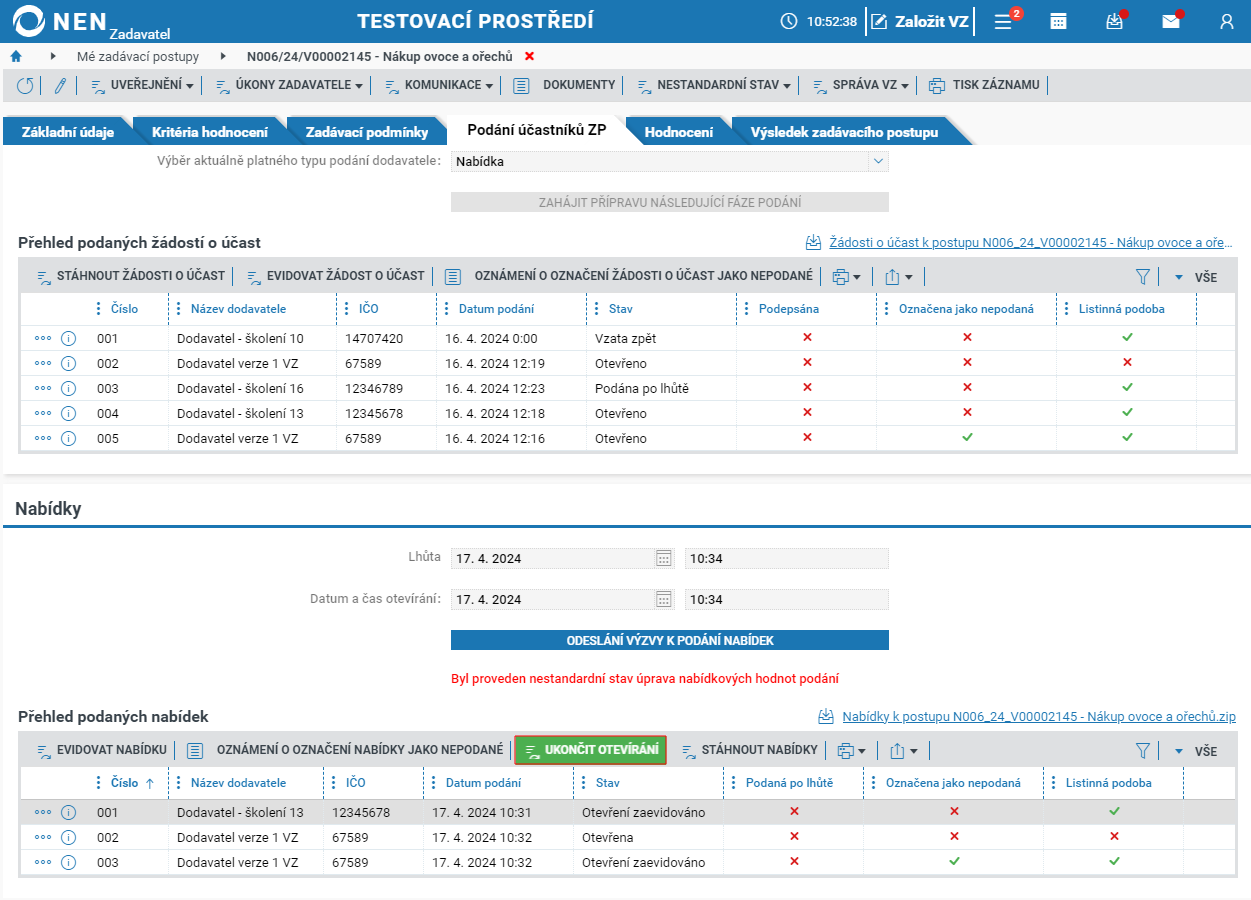This screenshot has height=900, width=1251.
Task: Open the SPRÁVA VZ dropdown menu
Action: click(x=861, y=86)
